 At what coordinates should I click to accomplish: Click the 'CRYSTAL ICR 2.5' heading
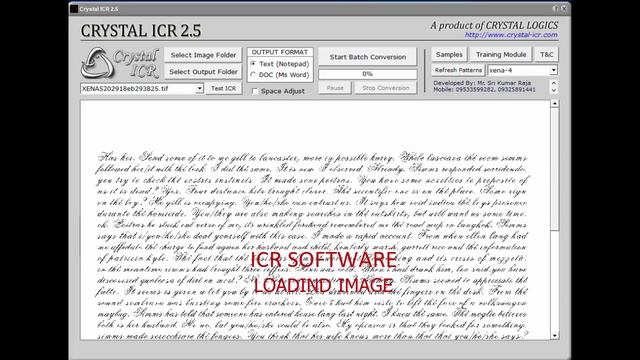coord(141,31)
